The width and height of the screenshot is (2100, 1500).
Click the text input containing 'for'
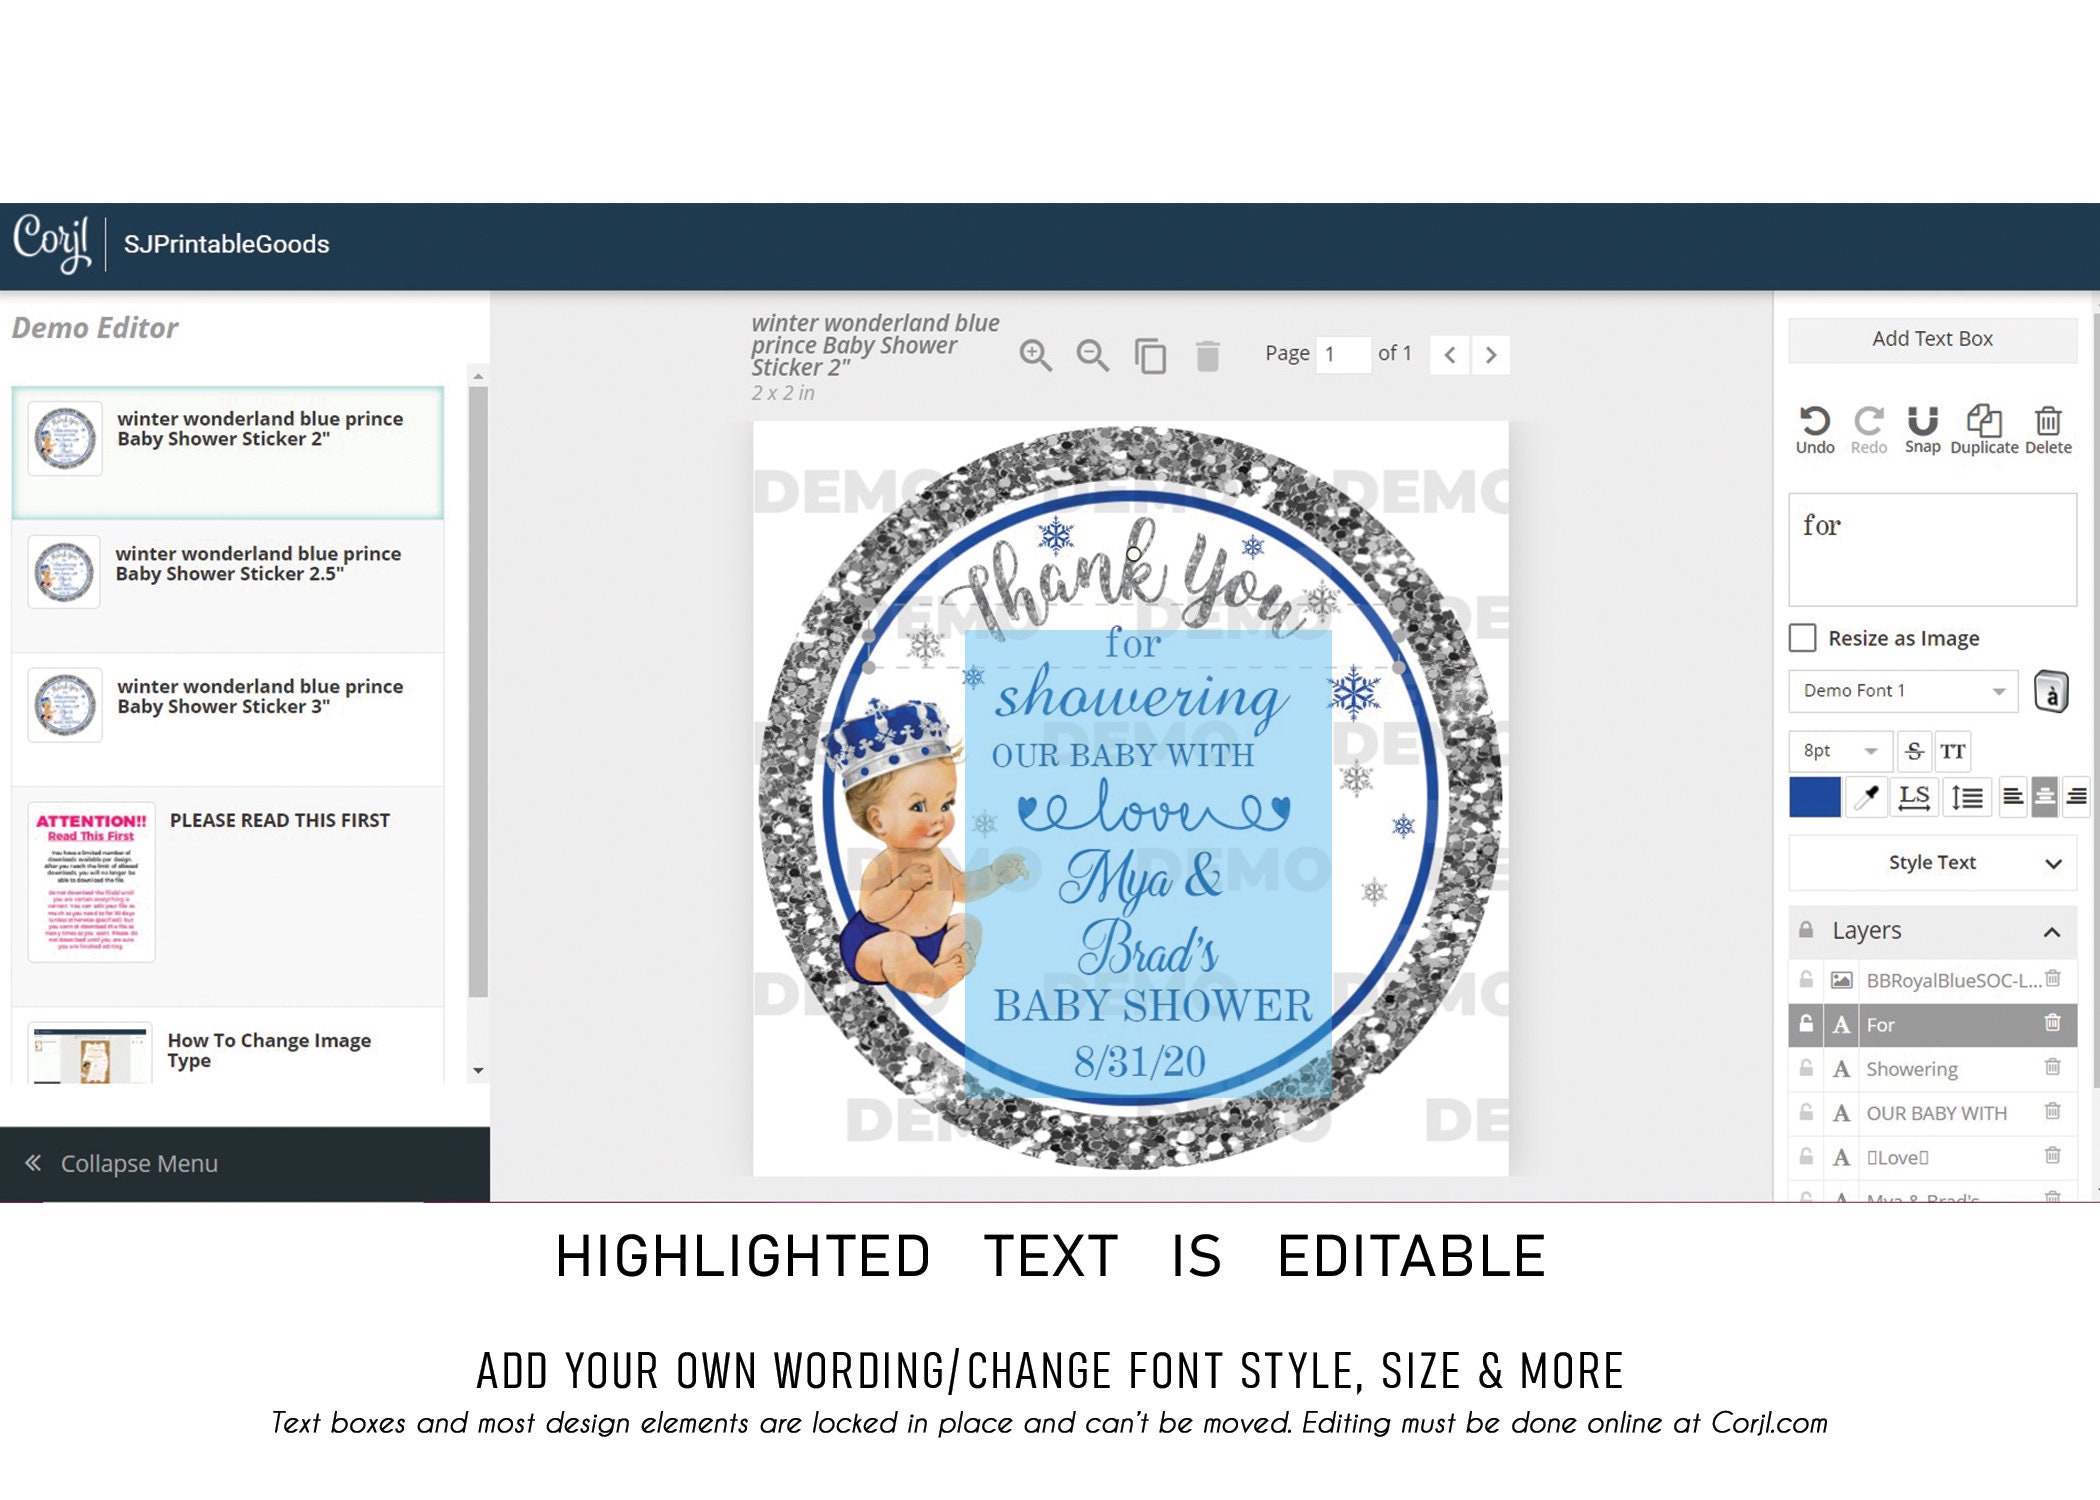coord(1932,549)
